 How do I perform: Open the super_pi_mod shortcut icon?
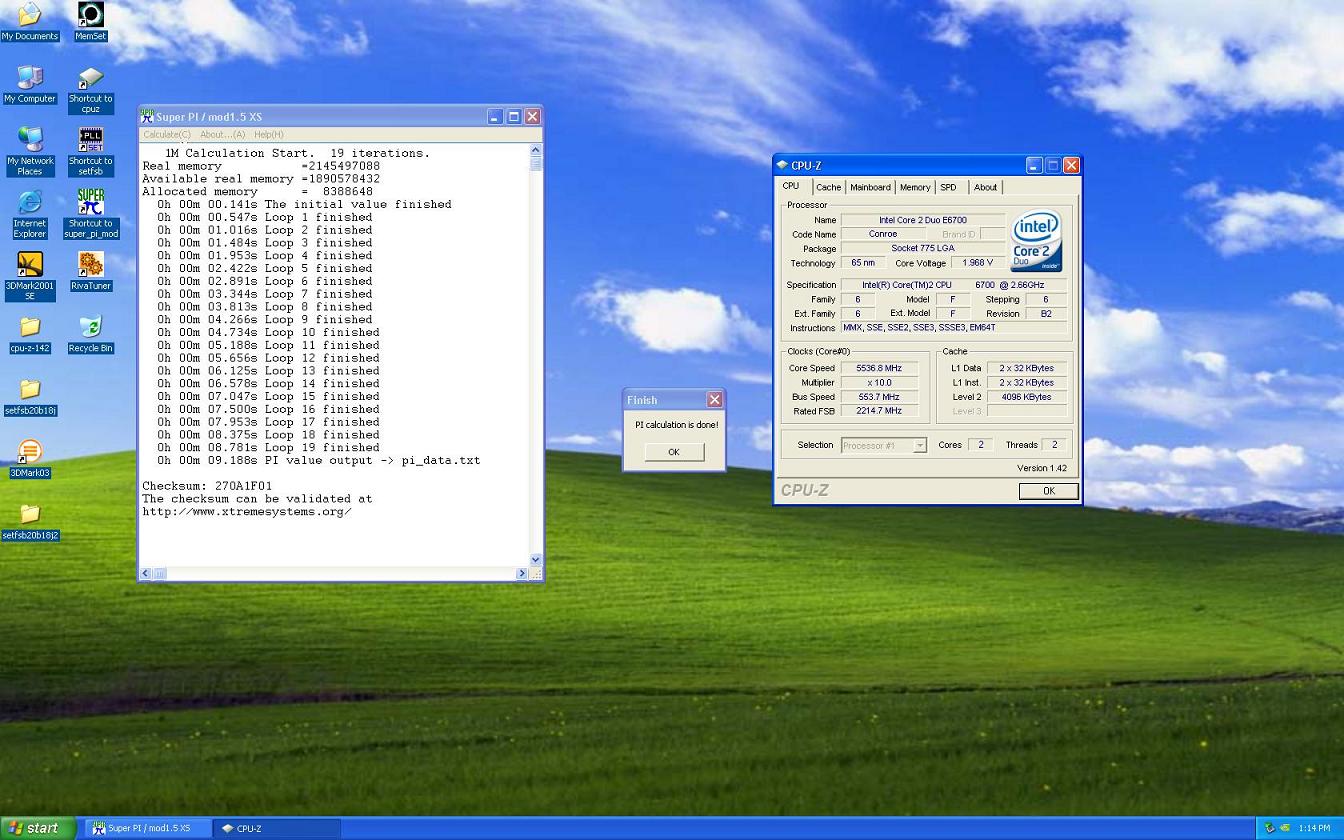(x=90, y=203)
